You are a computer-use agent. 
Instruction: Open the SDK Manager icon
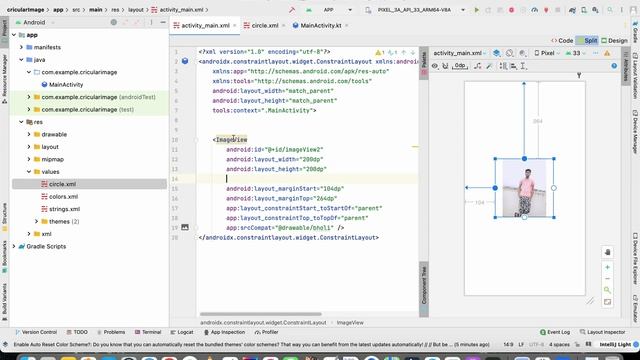(596, 10)
